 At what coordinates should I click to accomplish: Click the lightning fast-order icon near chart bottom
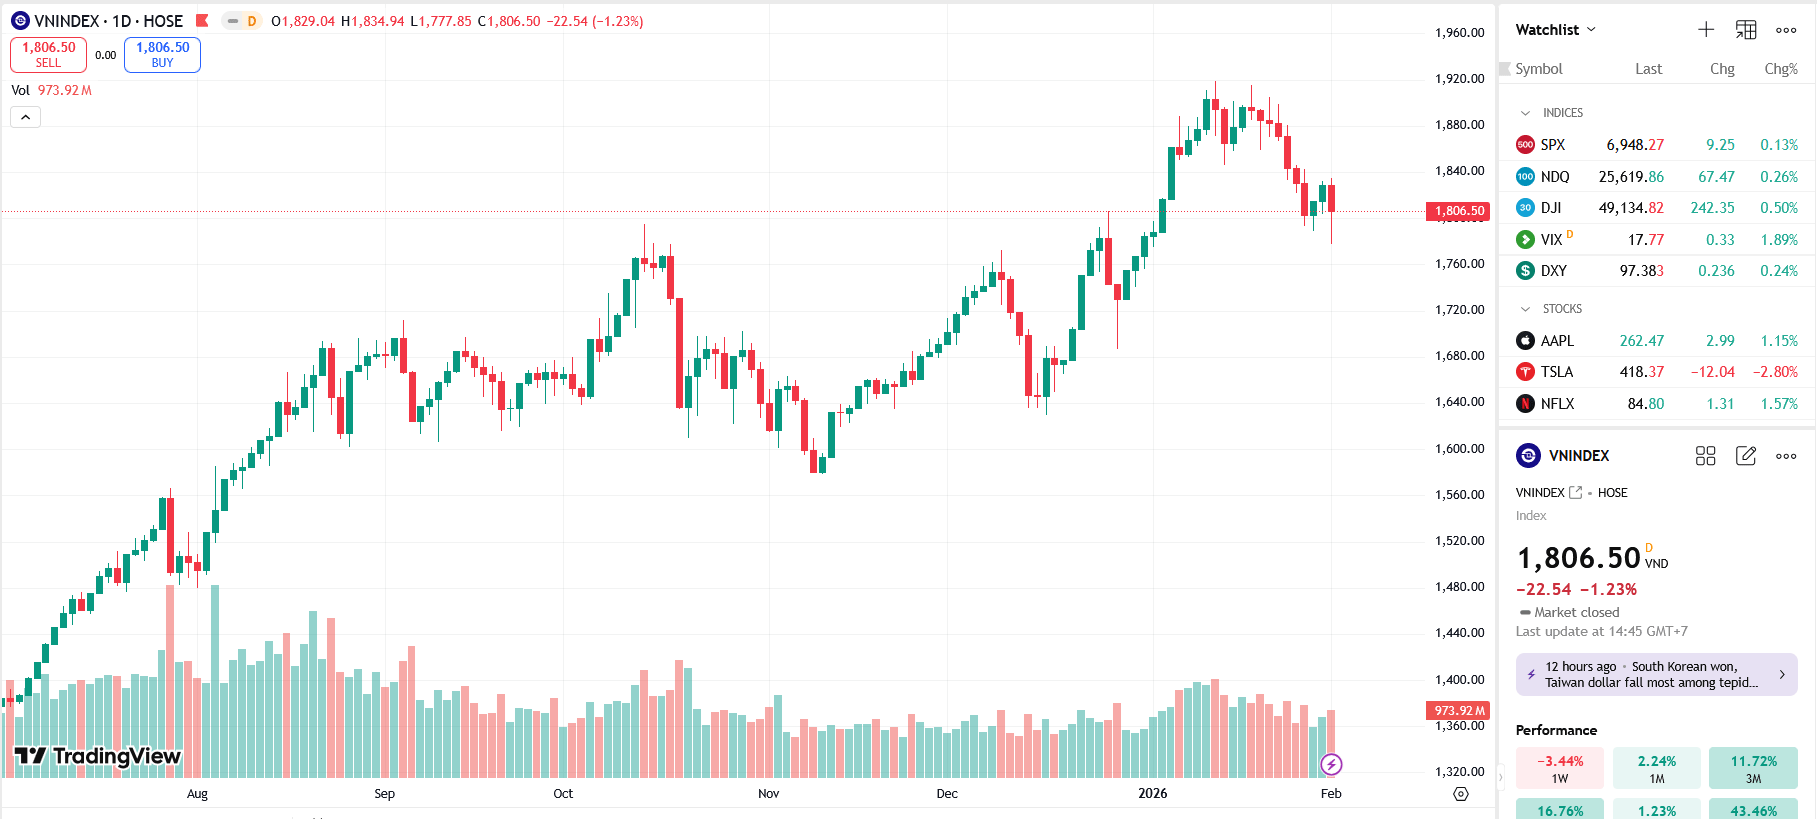point(1331,765)
